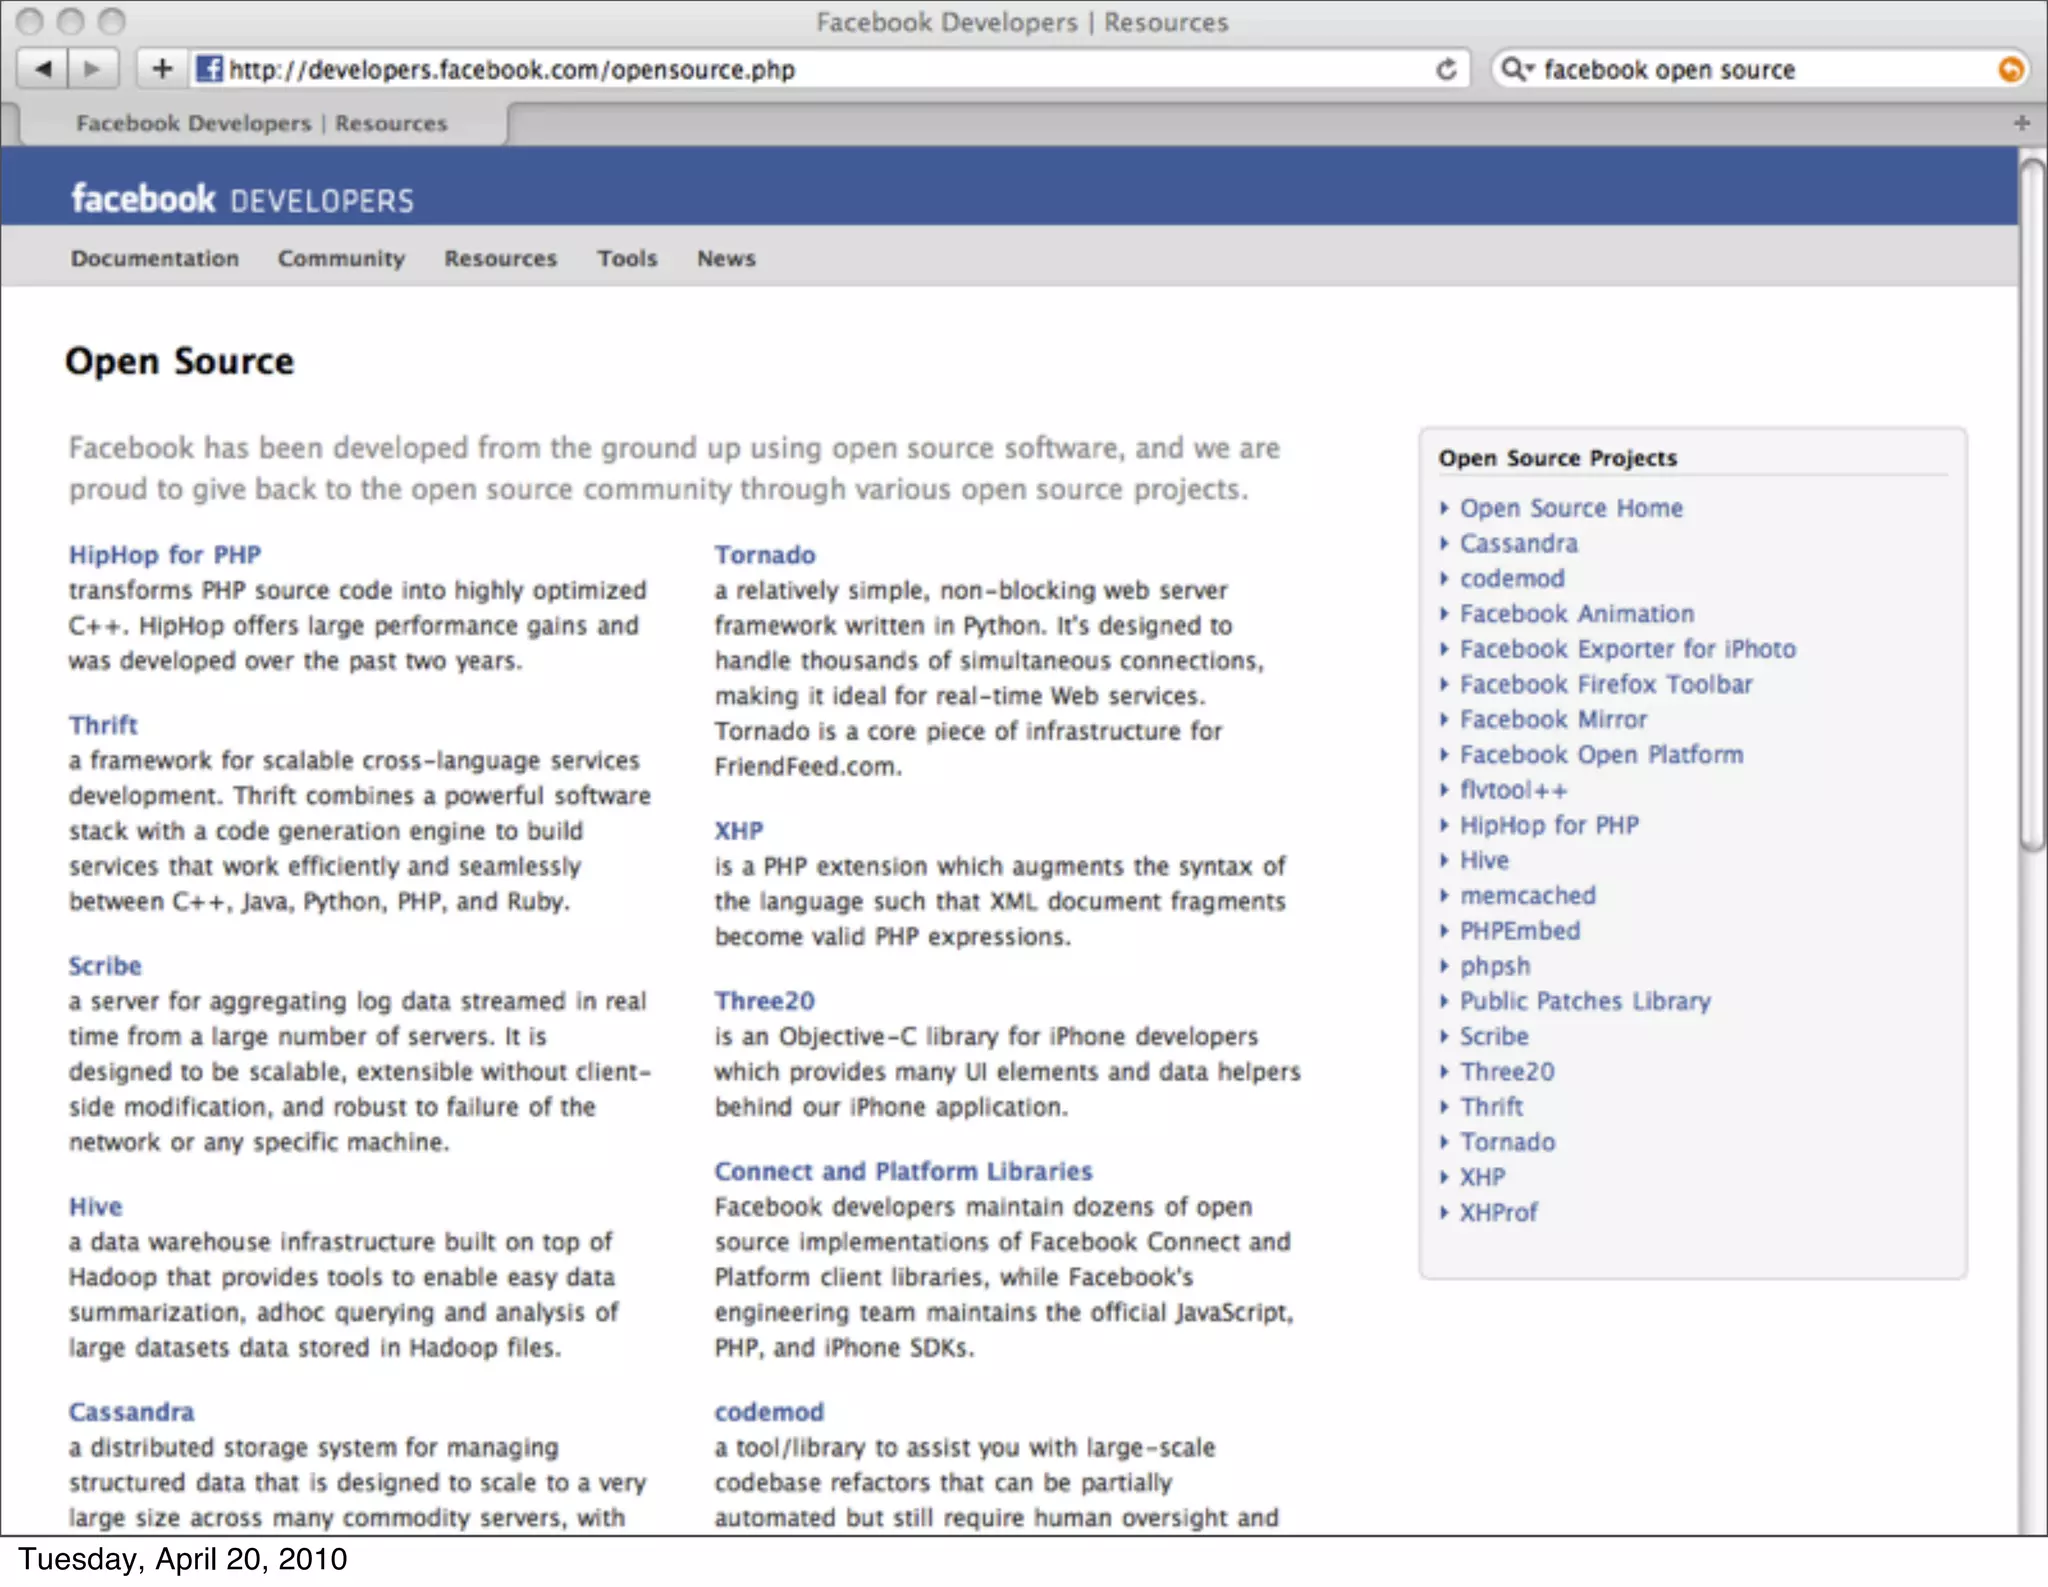Open the Tornado project heading link
Viewport: 2048px width, 1587px height.
[x=765, y=555]
